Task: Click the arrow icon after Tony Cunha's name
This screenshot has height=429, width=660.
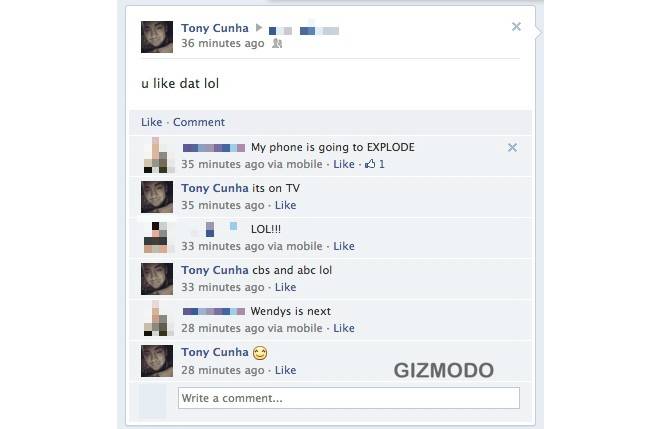Action: point(259,28)
